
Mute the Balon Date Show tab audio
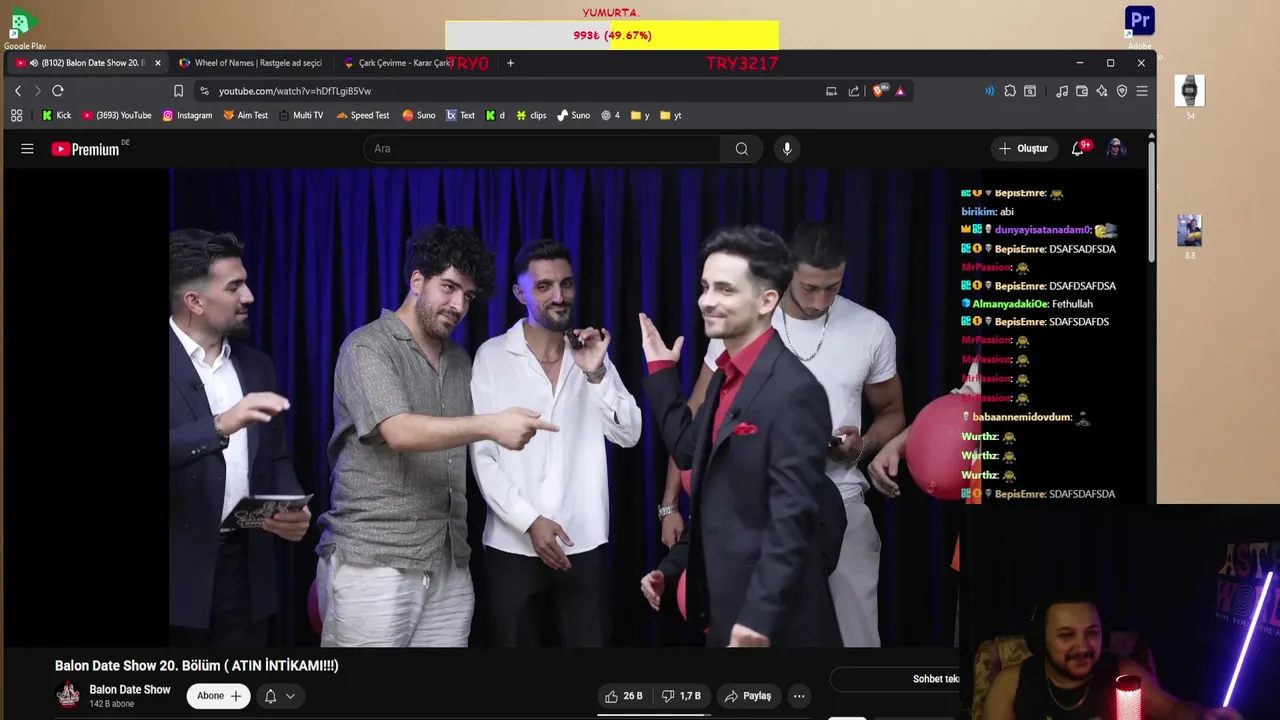pos(34,63)
